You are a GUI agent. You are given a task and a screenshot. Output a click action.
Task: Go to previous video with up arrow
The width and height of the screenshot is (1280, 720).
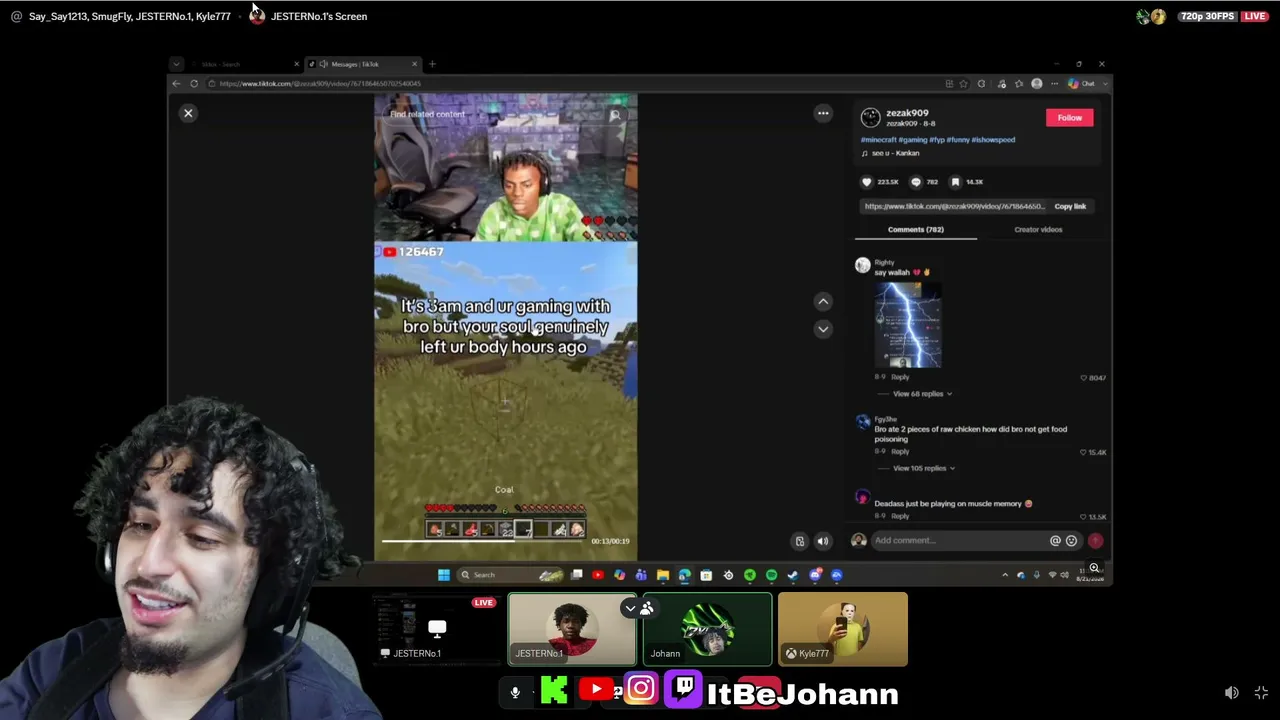click(x=823, y=301)
